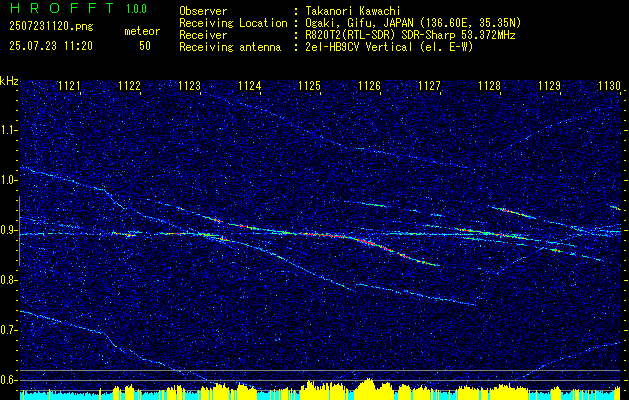This screenshot has width=629, height=400.
Task: Click the version number 1.0.0
Action: point(136,8)
